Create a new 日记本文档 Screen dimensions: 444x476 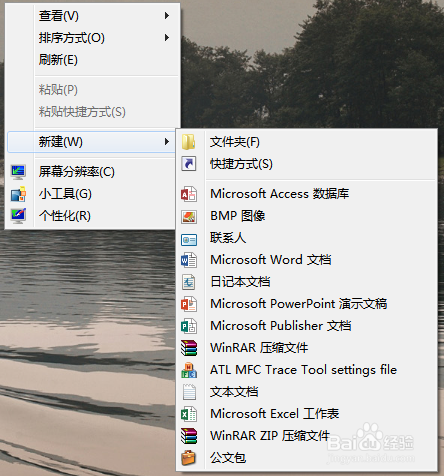click(x=307, y=282)
